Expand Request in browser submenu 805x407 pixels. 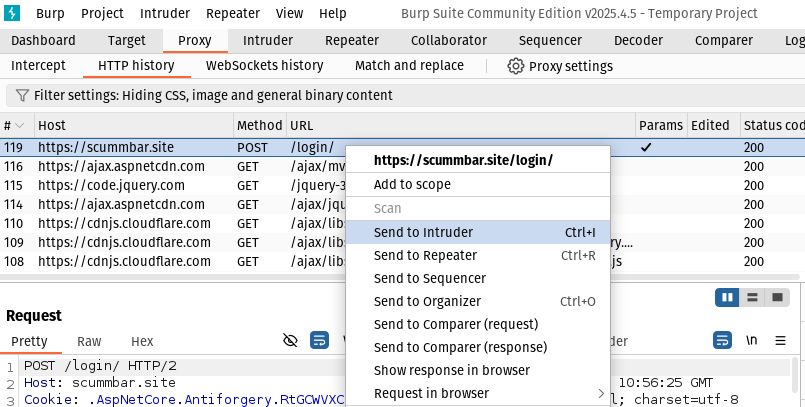(478, 394)
